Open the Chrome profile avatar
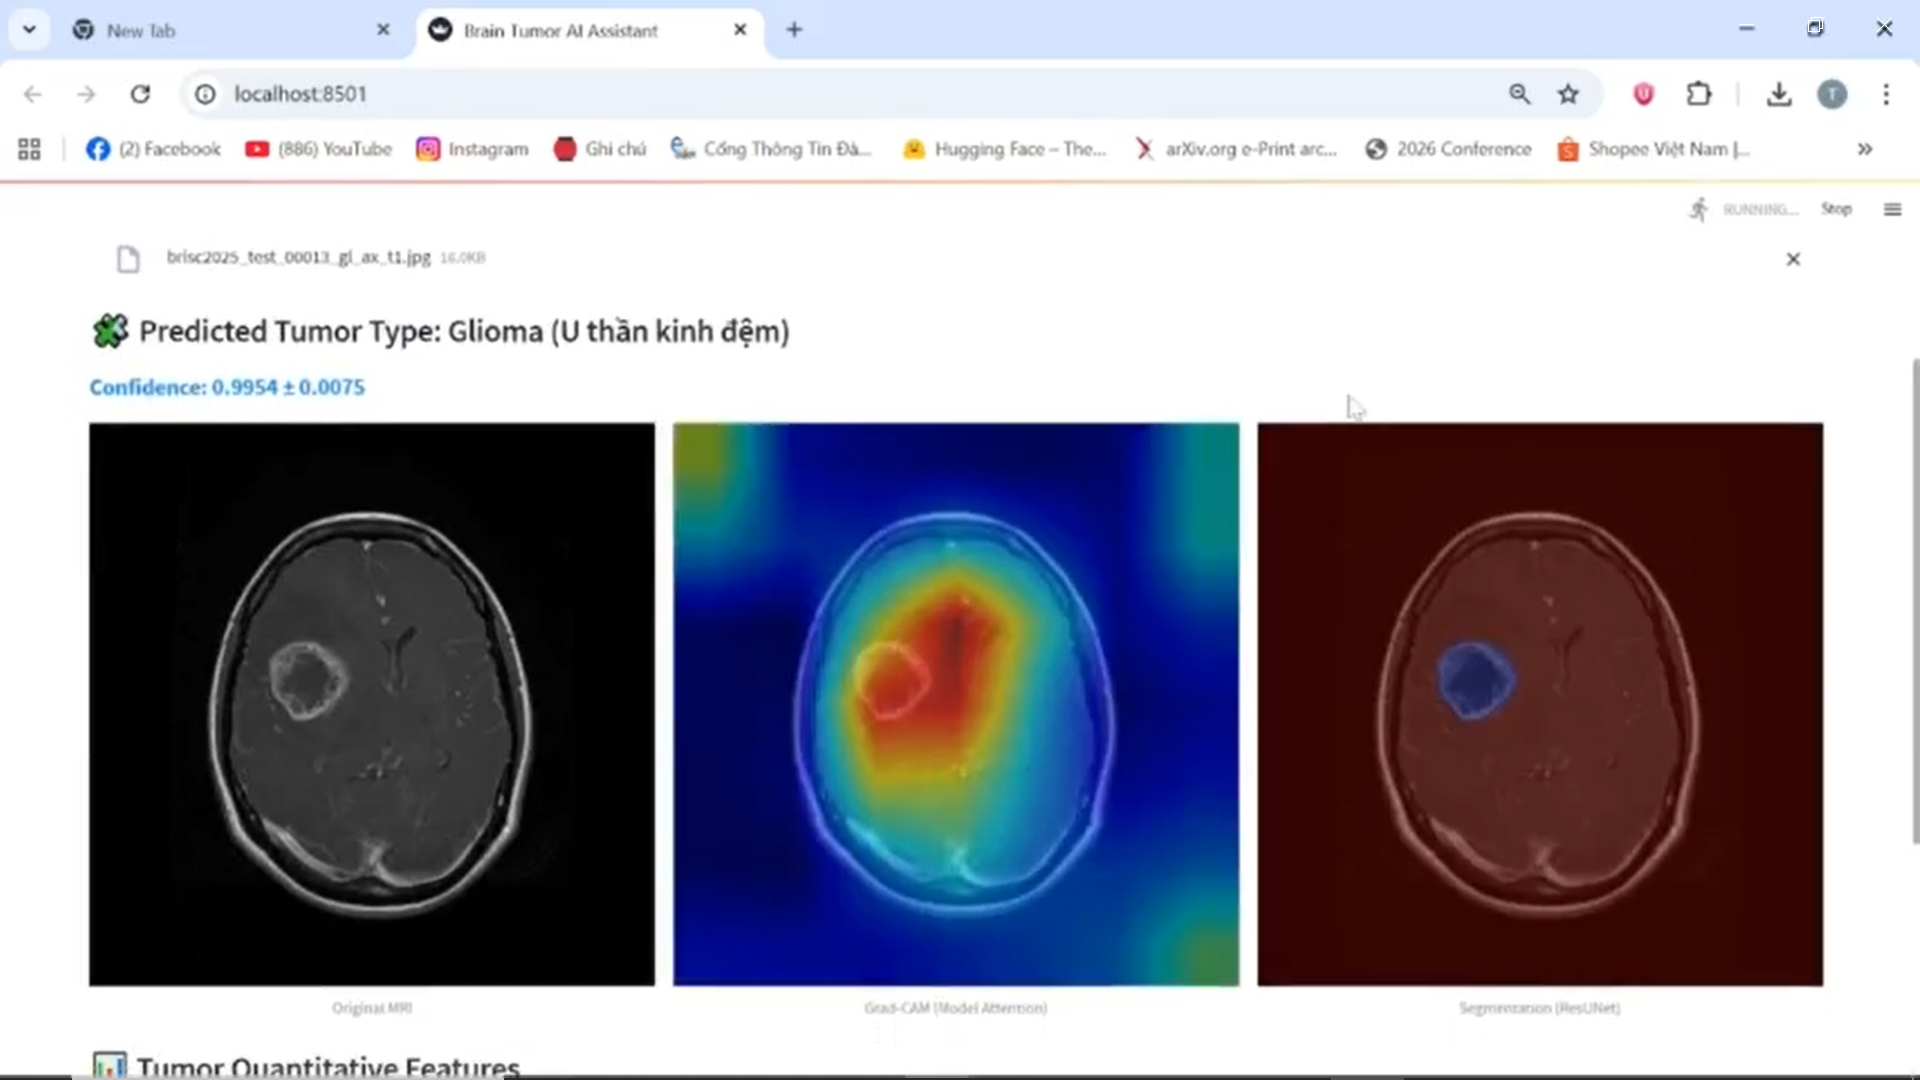Screen dimensions: 1920x1080 [x=1832, y=94]
